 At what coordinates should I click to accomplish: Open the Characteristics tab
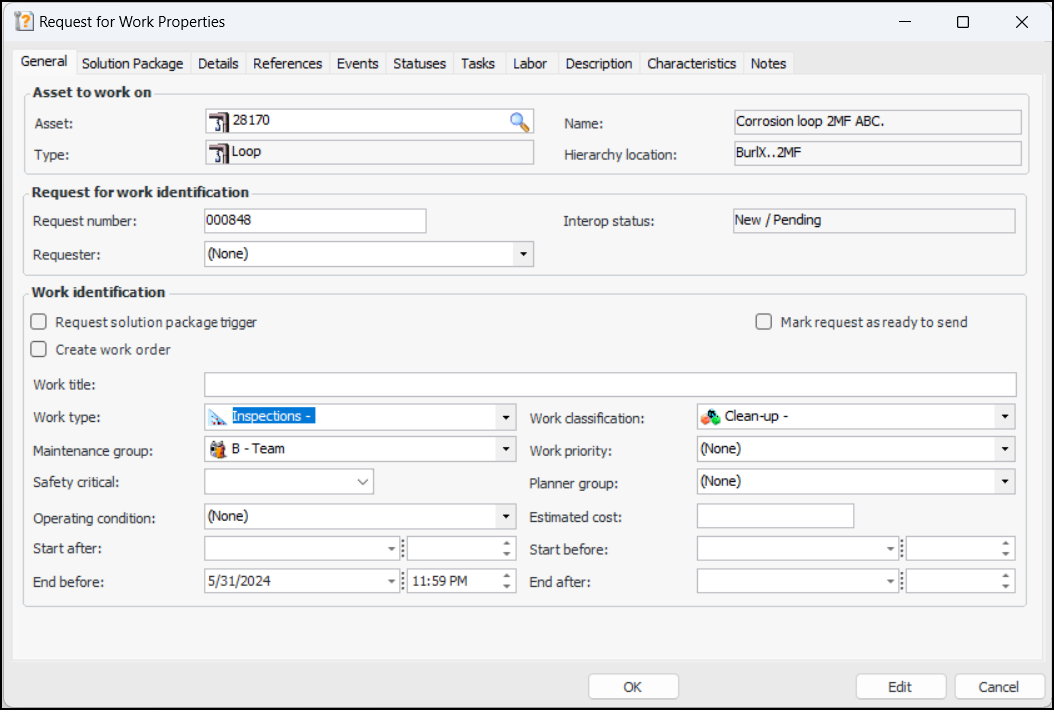(x=691, y=63)
